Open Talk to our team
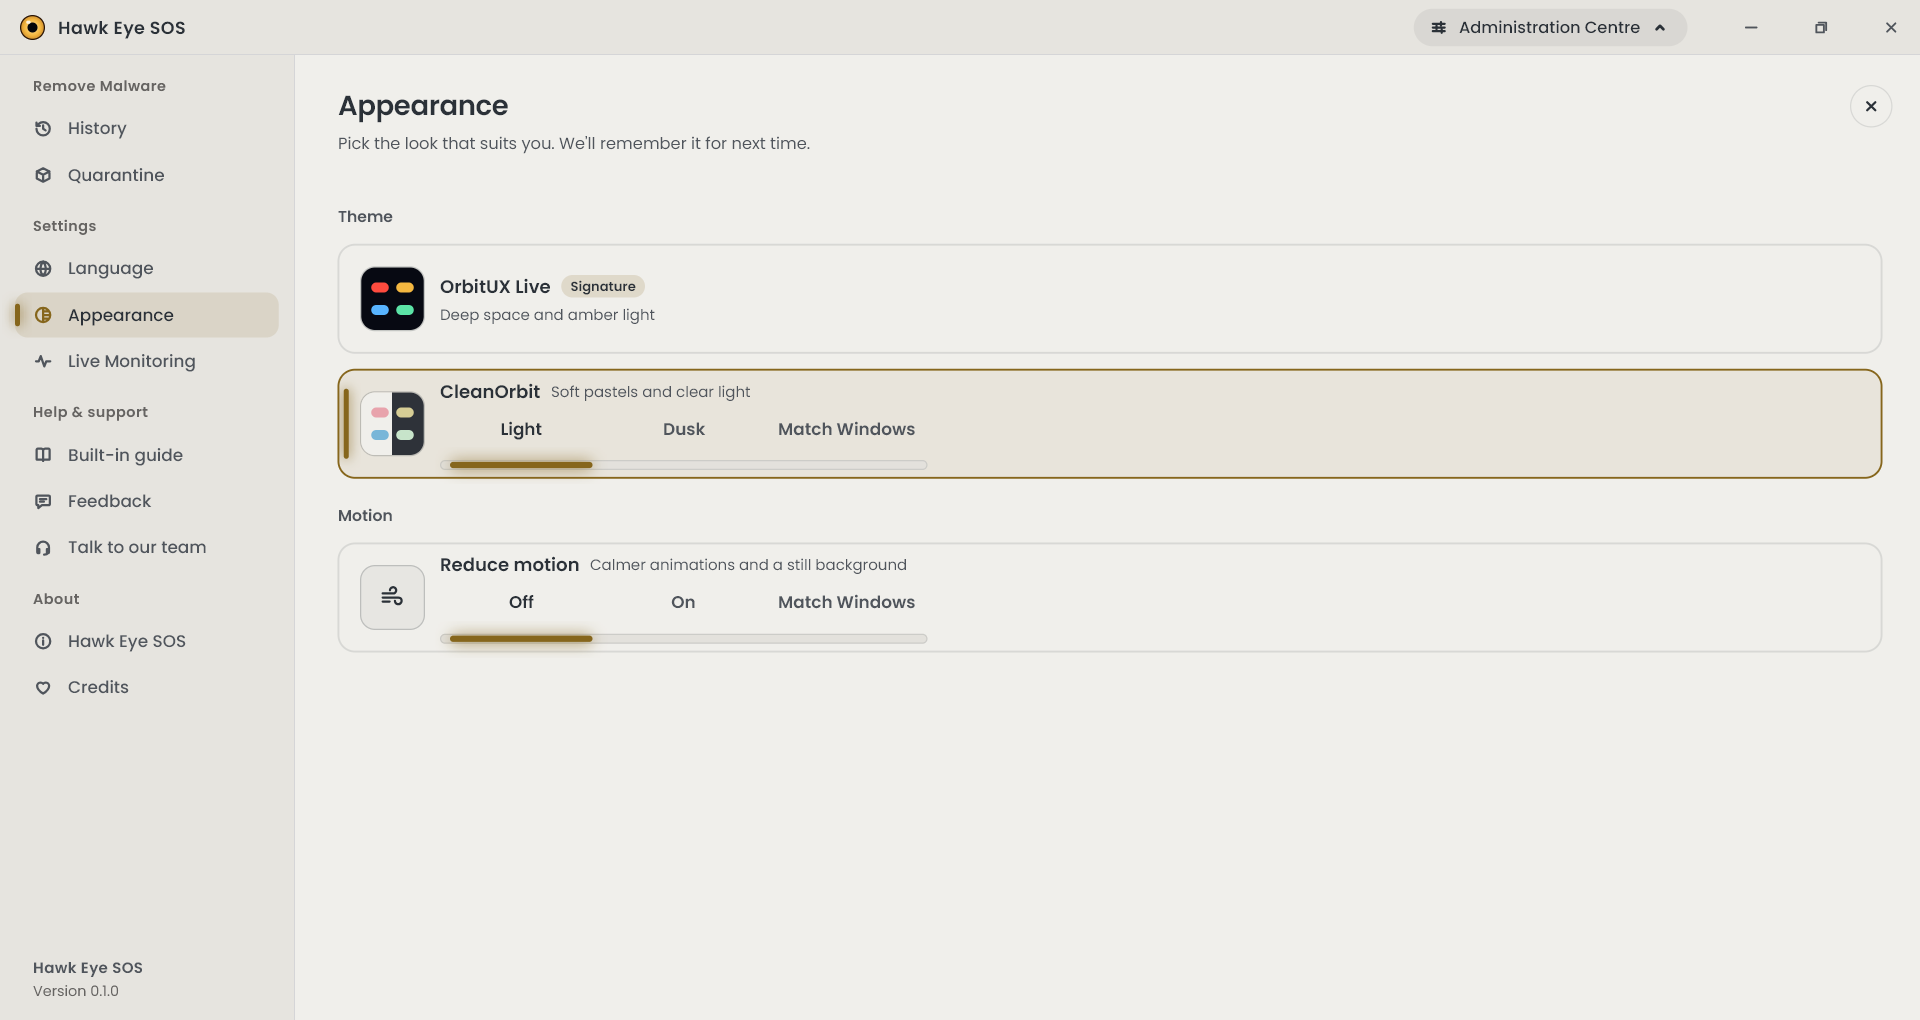Image resolution: width=1920 pixels, height=1020 pixels. pos(146,547)
